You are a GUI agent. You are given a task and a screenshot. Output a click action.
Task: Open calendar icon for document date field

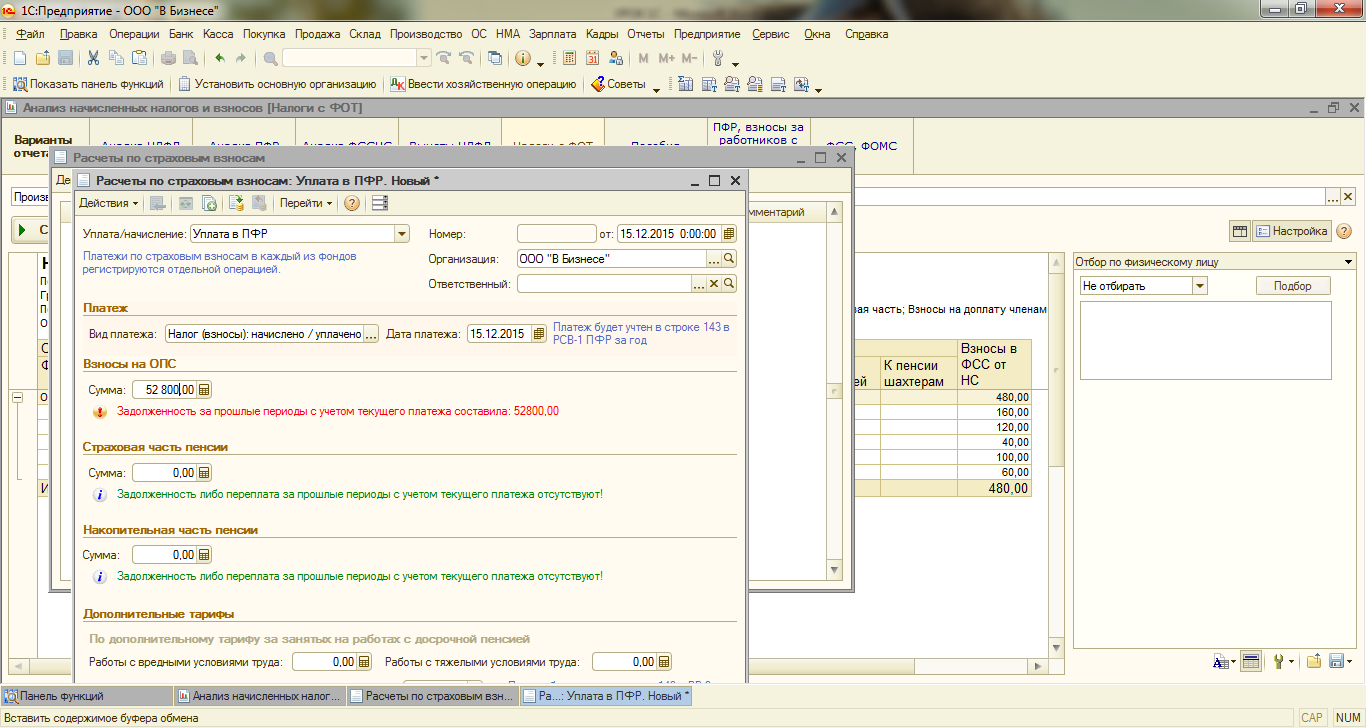click(729, 234)
